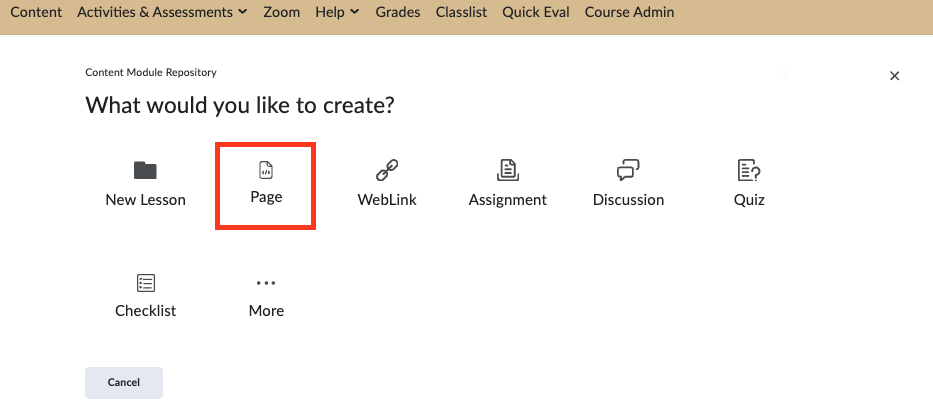Pick the Assignment document icon
The image size is (933, 417).
tap(507, 170)
